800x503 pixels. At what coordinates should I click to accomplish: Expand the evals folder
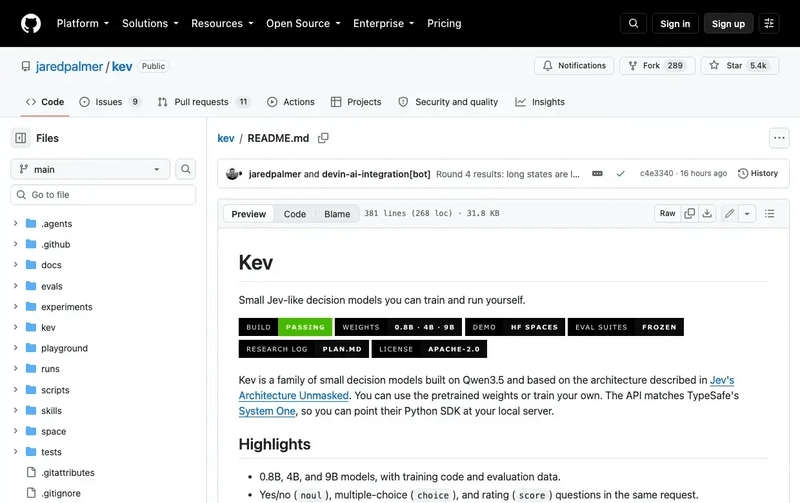click(15, 286)
